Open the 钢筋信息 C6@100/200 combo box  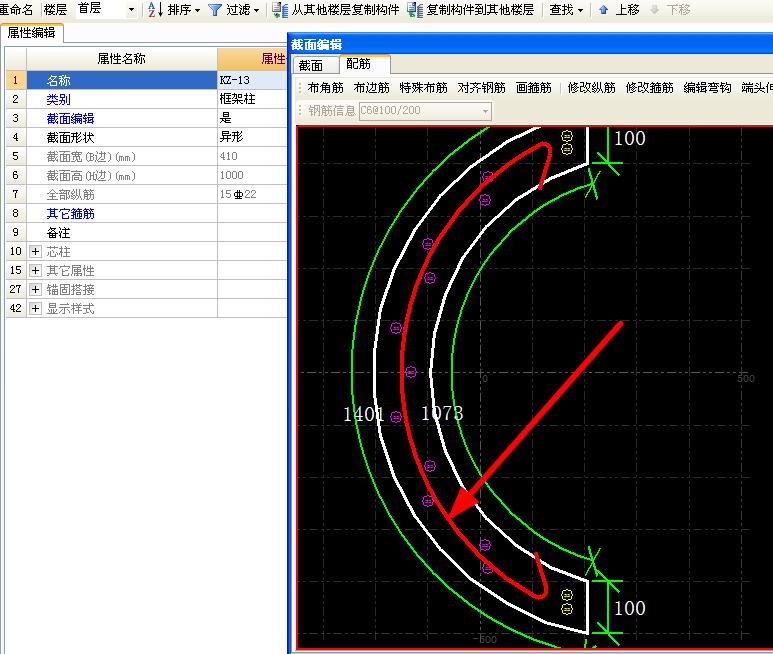coord(425,110)
